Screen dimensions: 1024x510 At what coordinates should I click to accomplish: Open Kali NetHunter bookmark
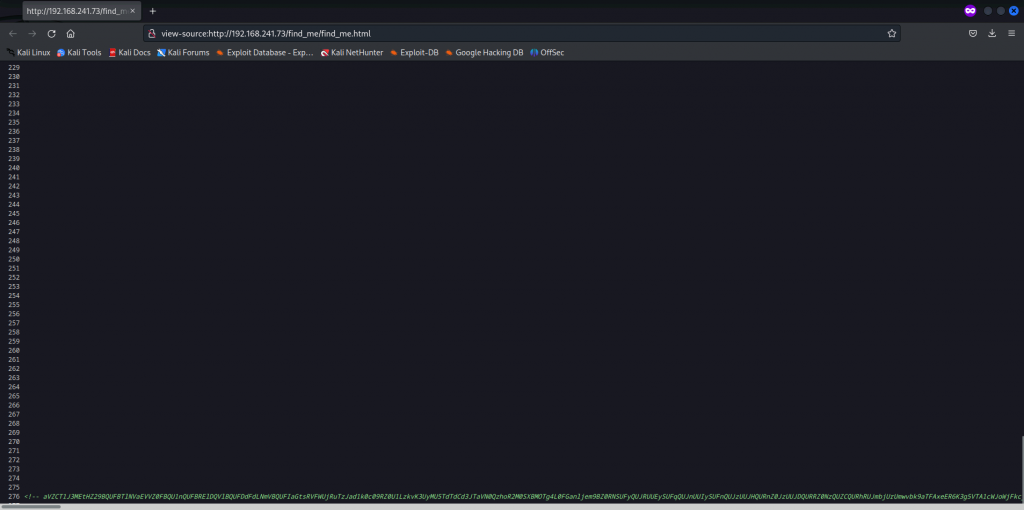coord(352,52)
